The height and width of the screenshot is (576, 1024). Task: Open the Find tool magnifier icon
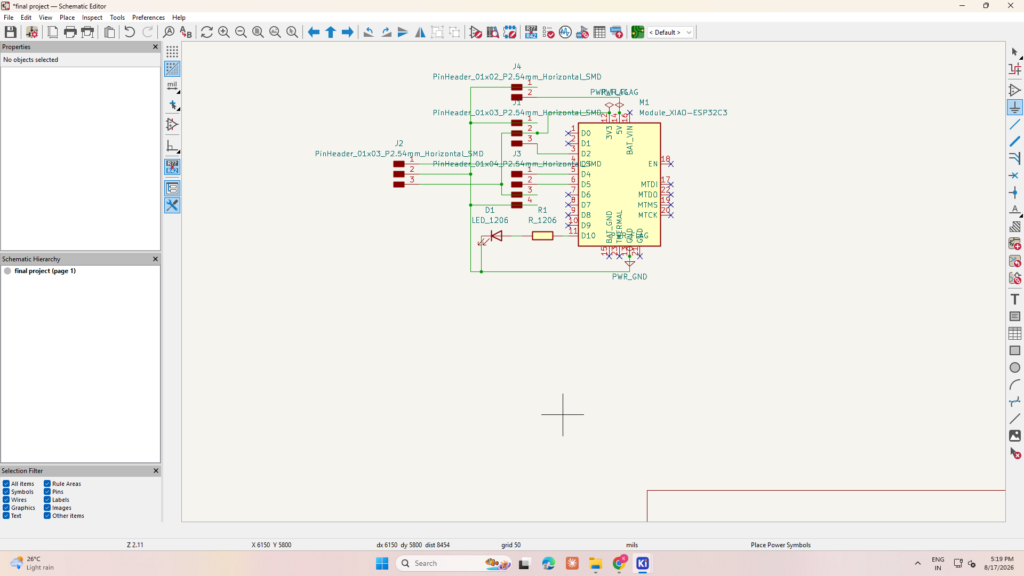pos(168,32)
